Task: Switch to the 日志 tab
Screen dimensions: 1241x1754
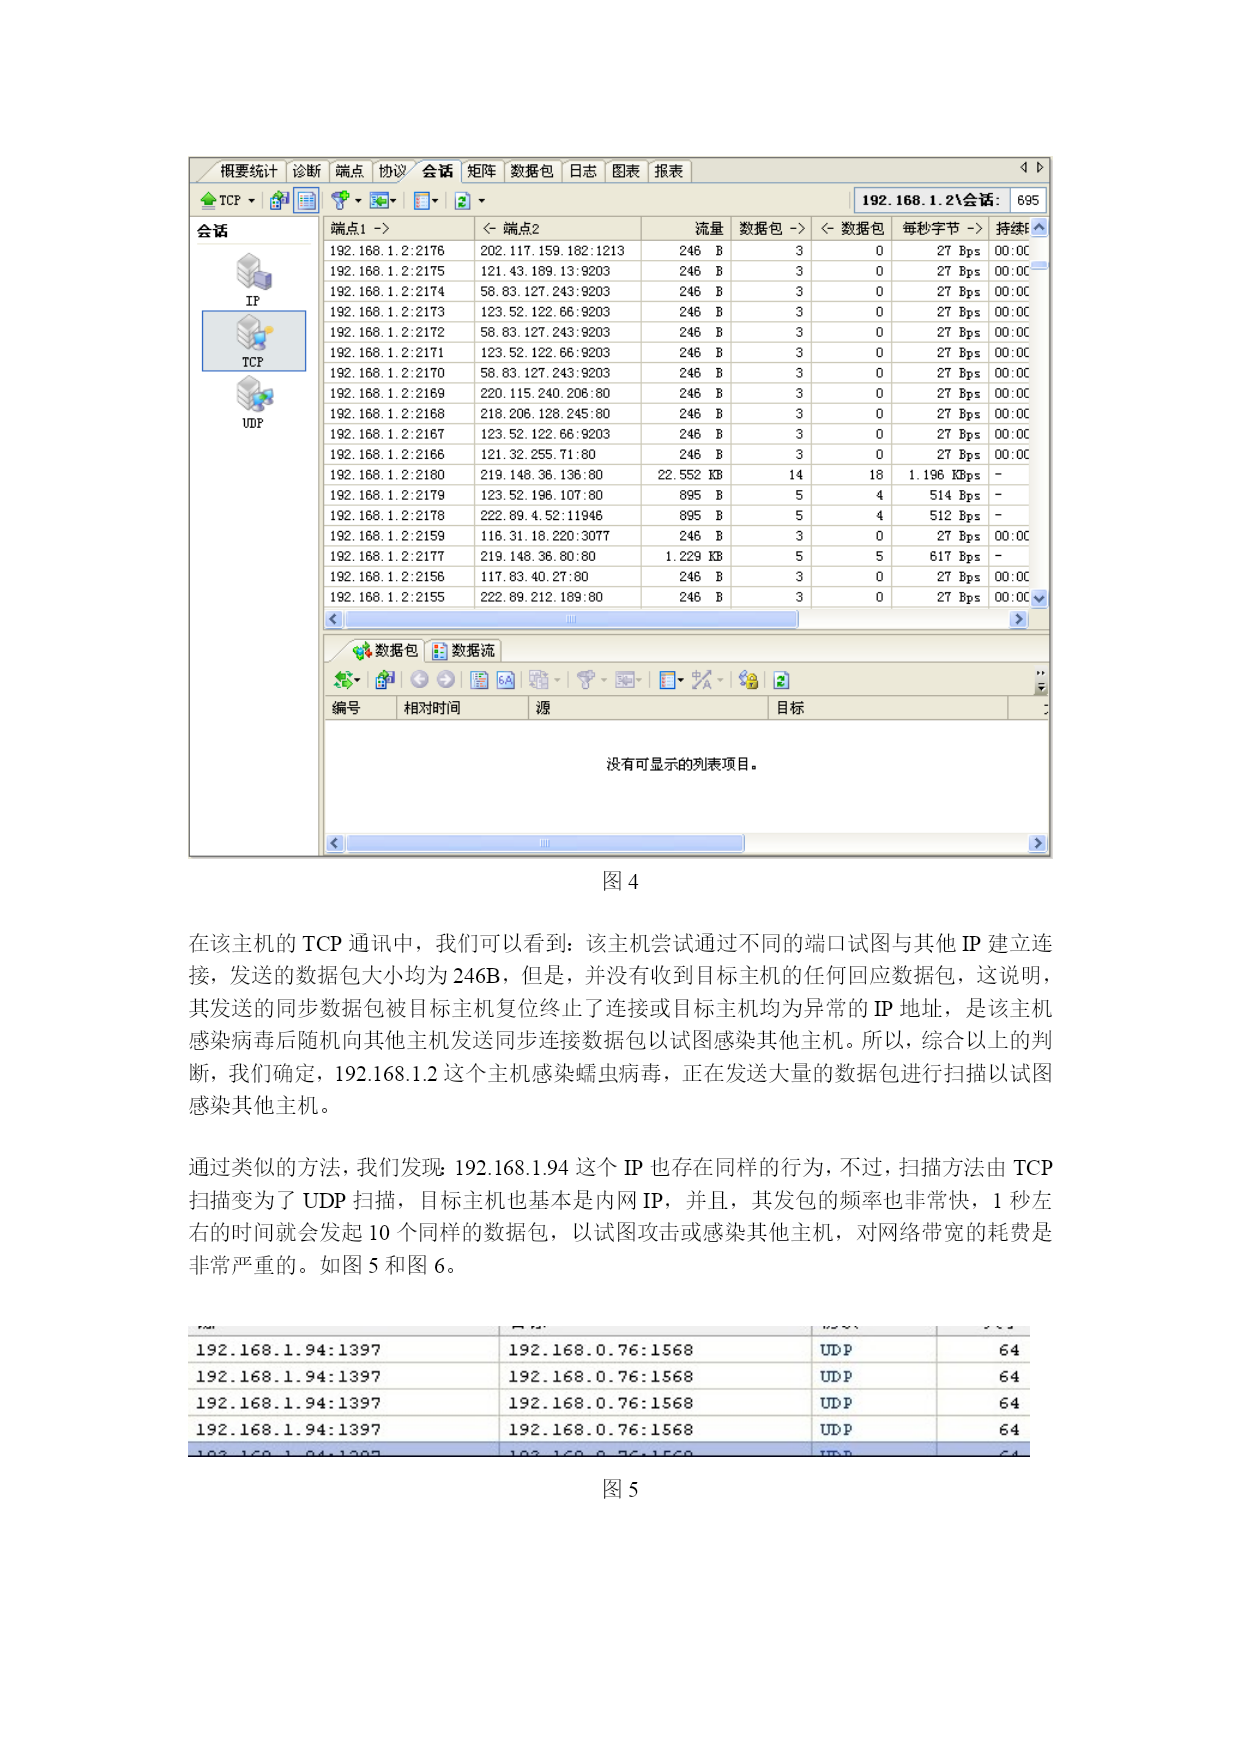Action: (x=583, y=171)
